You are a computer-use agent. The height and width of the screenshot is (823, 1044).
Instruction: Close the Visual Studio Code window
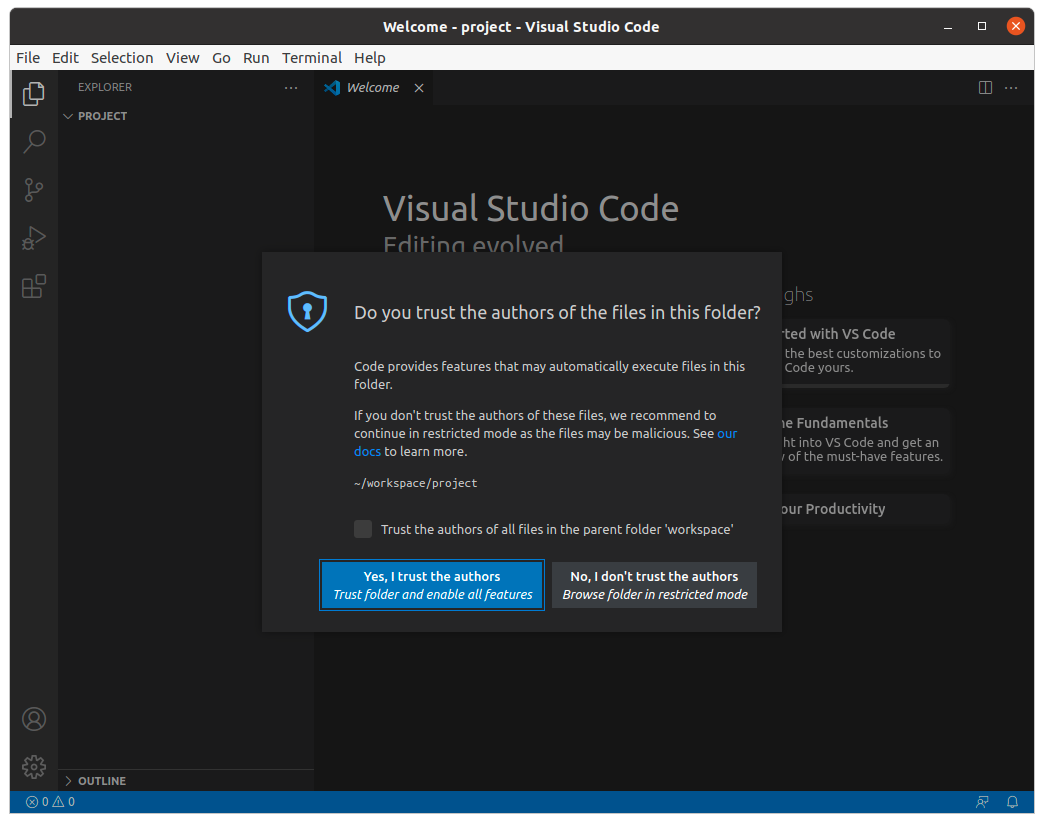[x=1015, y=26]
